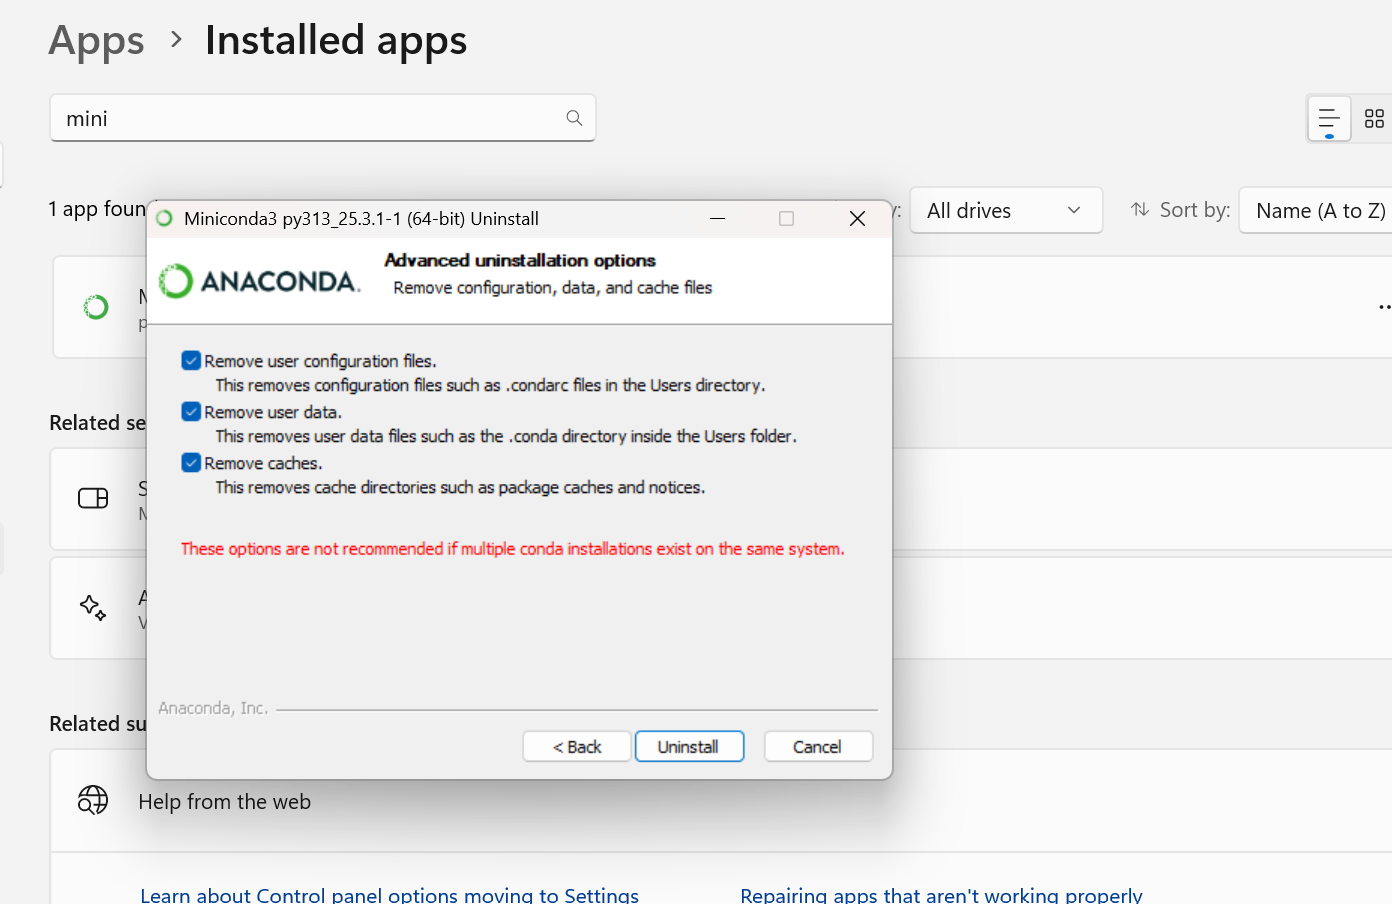Screen dimensions: 1392x904
Task: Click the search field containing 'mini'
Action: 322,118
